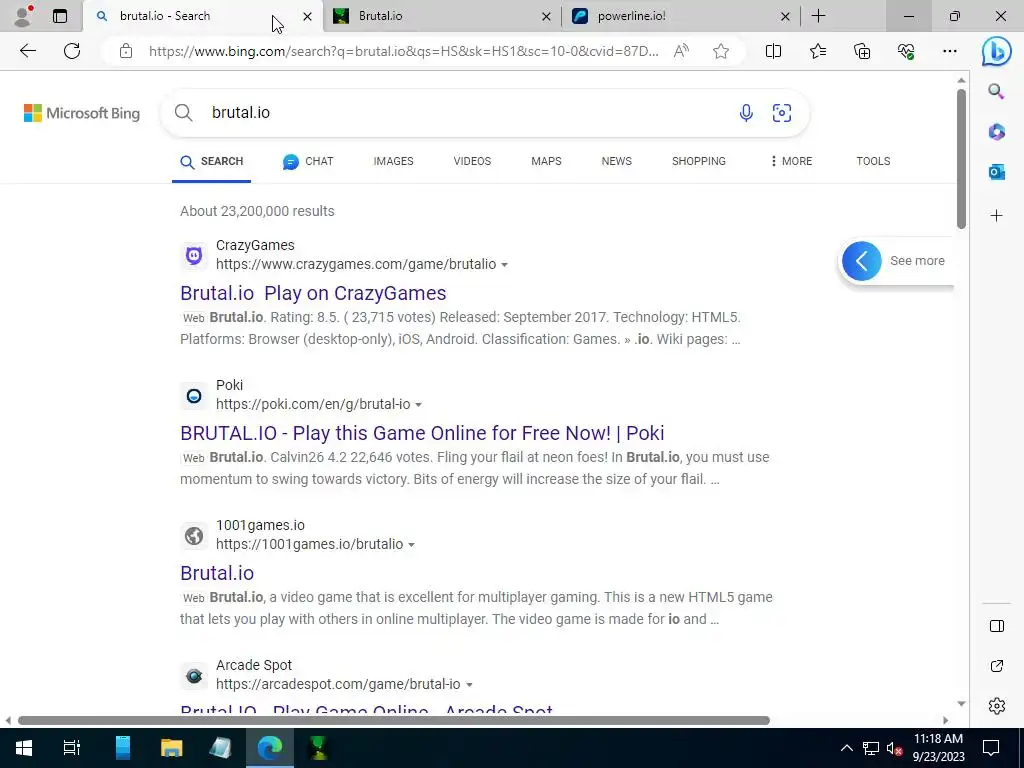Close the powerline.io! tab

click(786, 16)
